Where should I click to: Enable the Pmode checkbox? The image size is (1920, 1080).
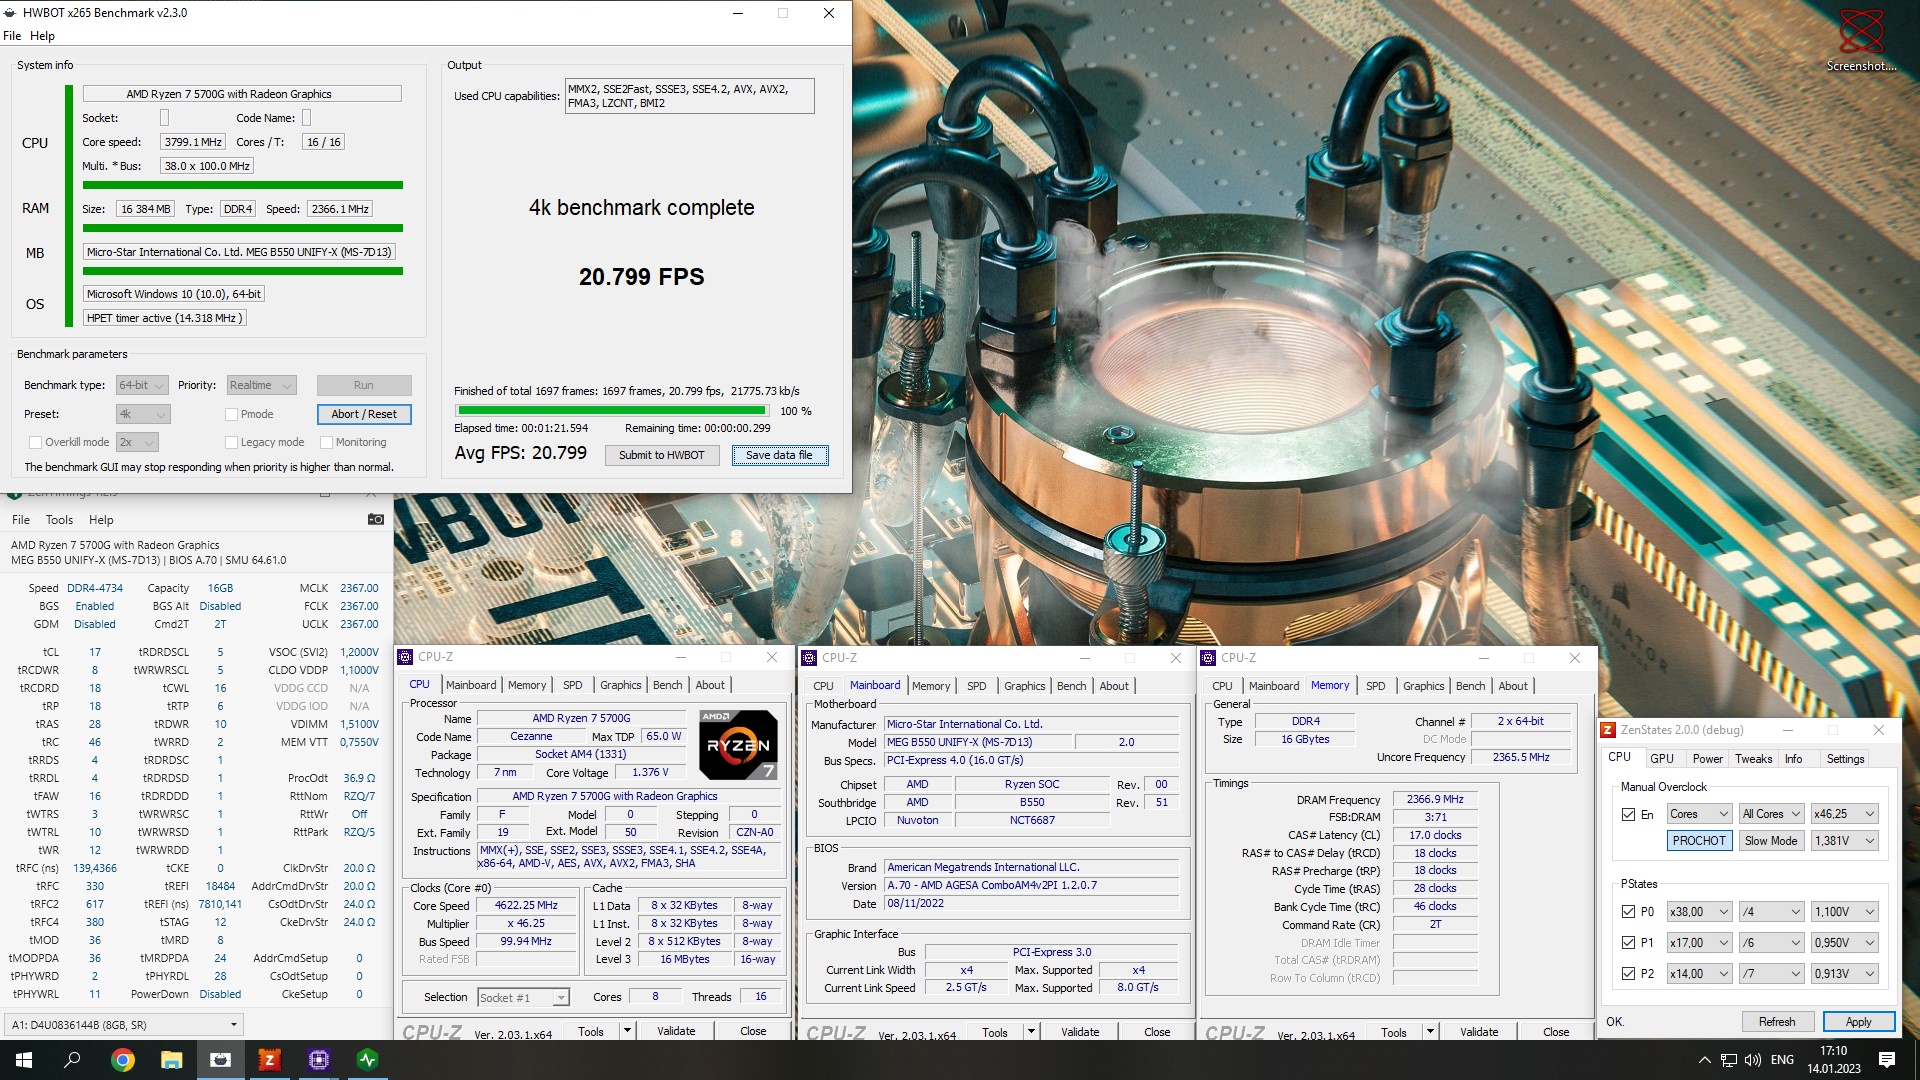point(231,414)
